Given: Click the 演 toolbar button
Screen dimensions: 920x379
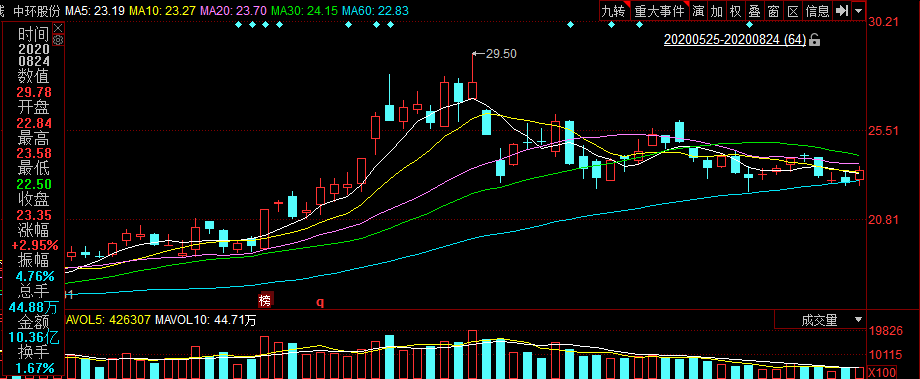Looking at the screenshot, I should point(698,11).
